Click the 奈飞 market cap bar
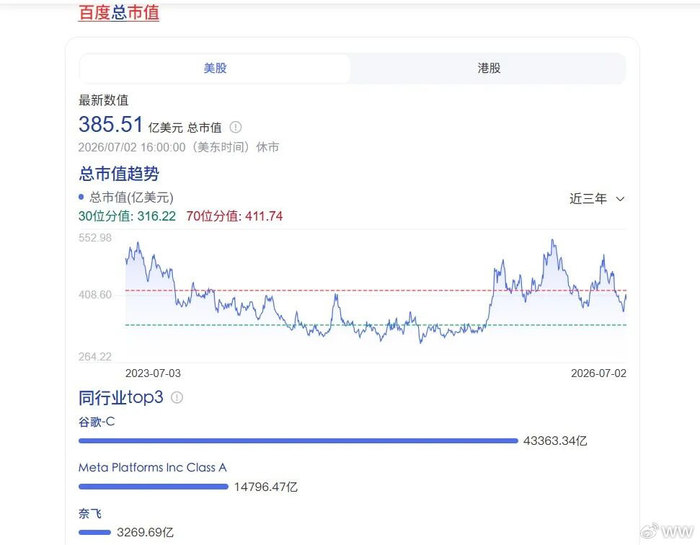Image resolution: width=700 pixels, height=545 pixels. tap(95, 532)
